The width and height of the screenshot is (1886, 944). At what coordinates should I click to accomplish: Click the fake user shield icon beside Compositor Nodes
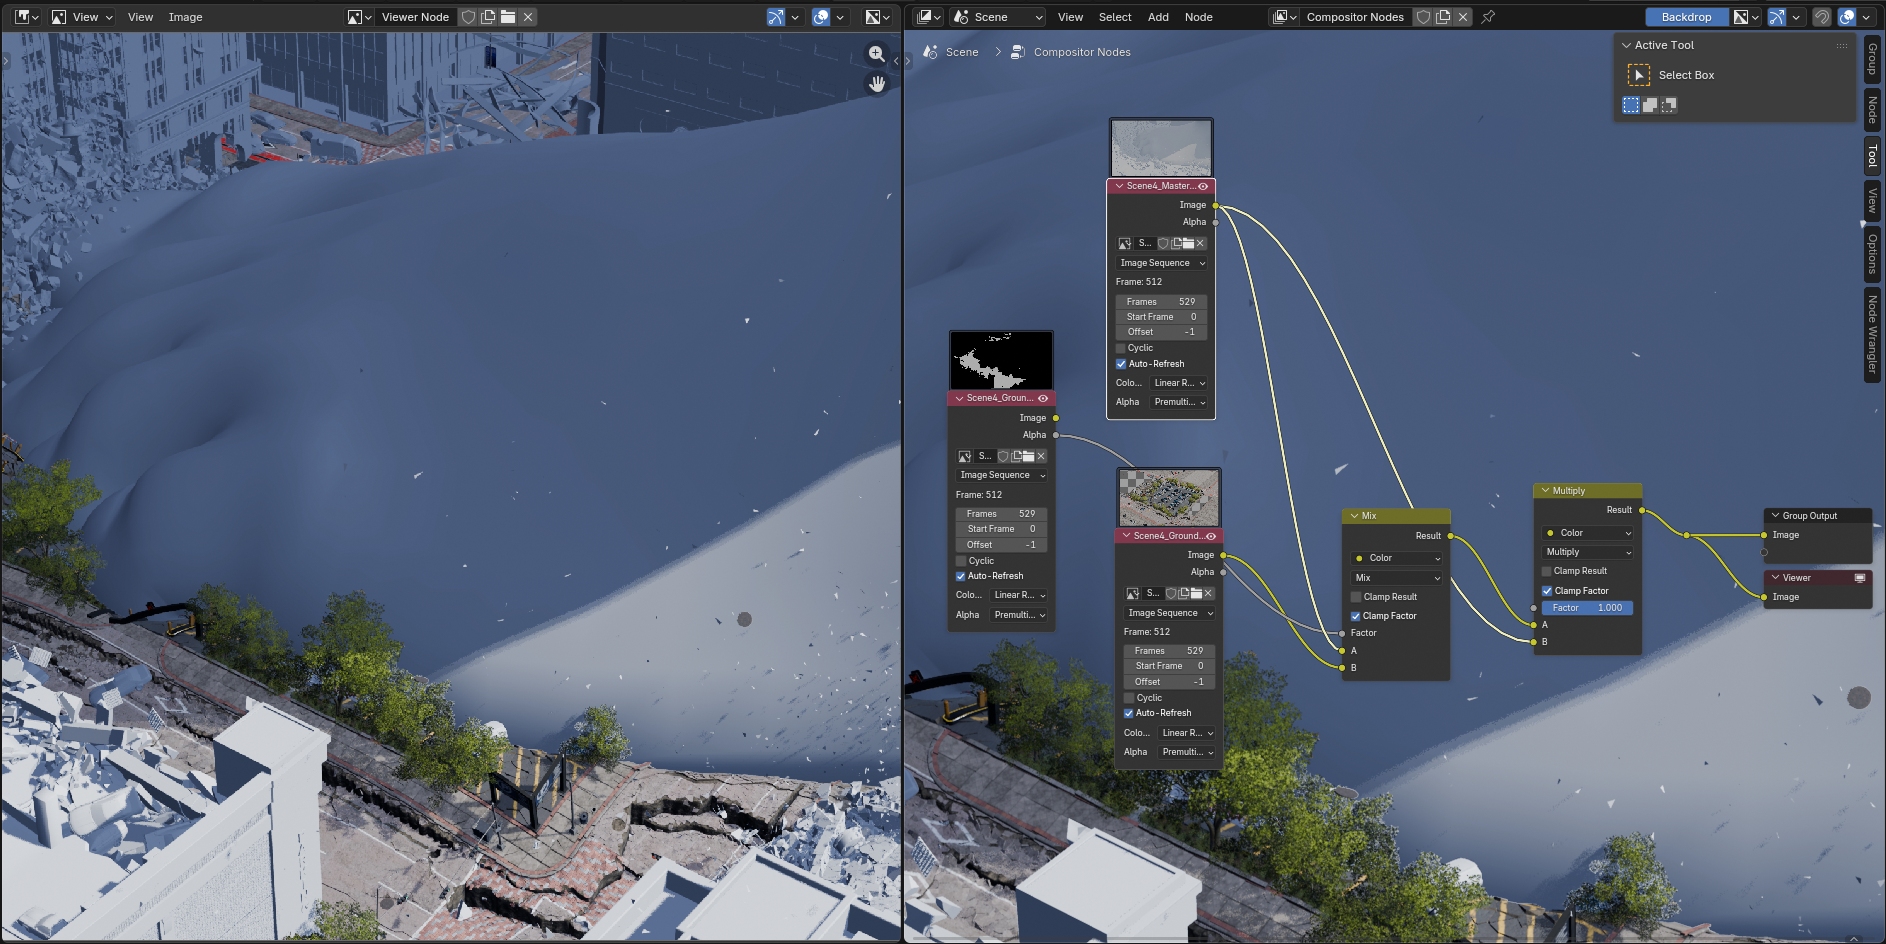tap(1423, 17)
